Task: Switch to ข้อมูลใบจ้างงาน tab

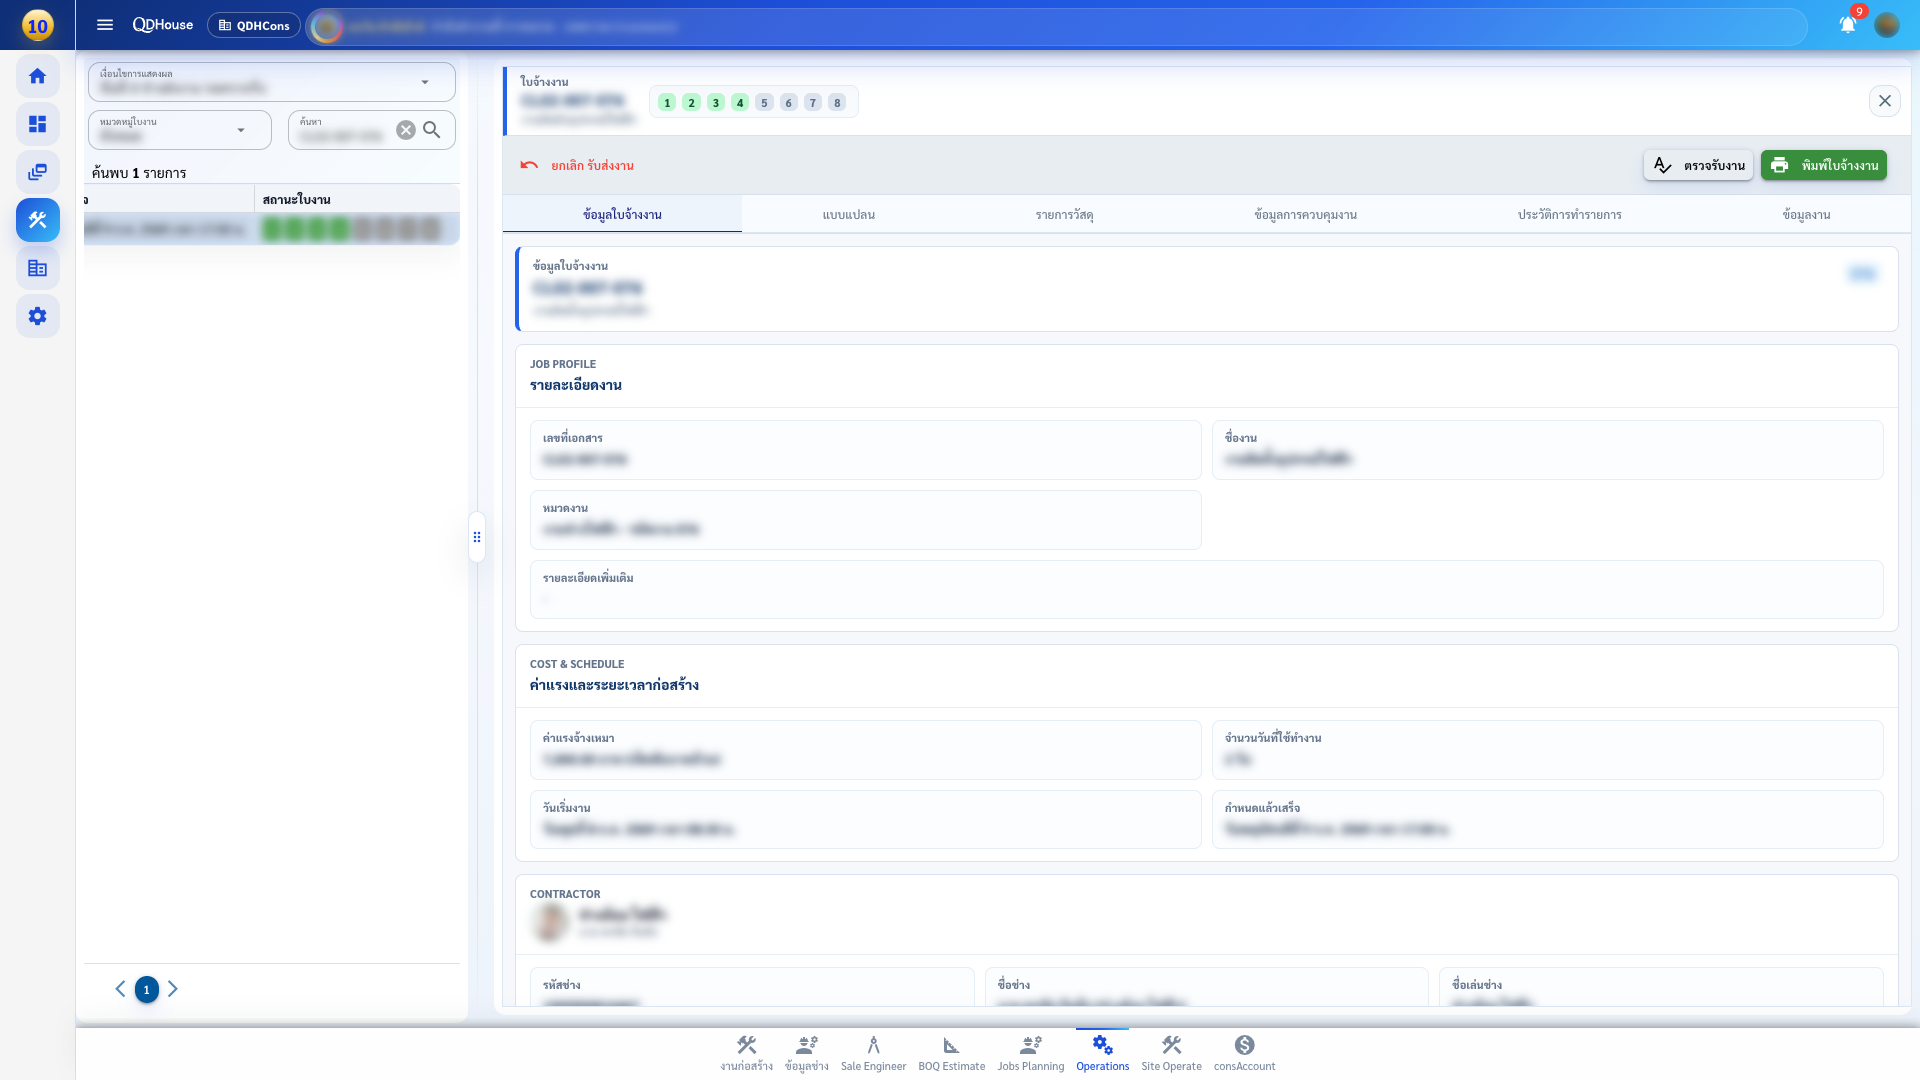Action: tap(622, 214)
